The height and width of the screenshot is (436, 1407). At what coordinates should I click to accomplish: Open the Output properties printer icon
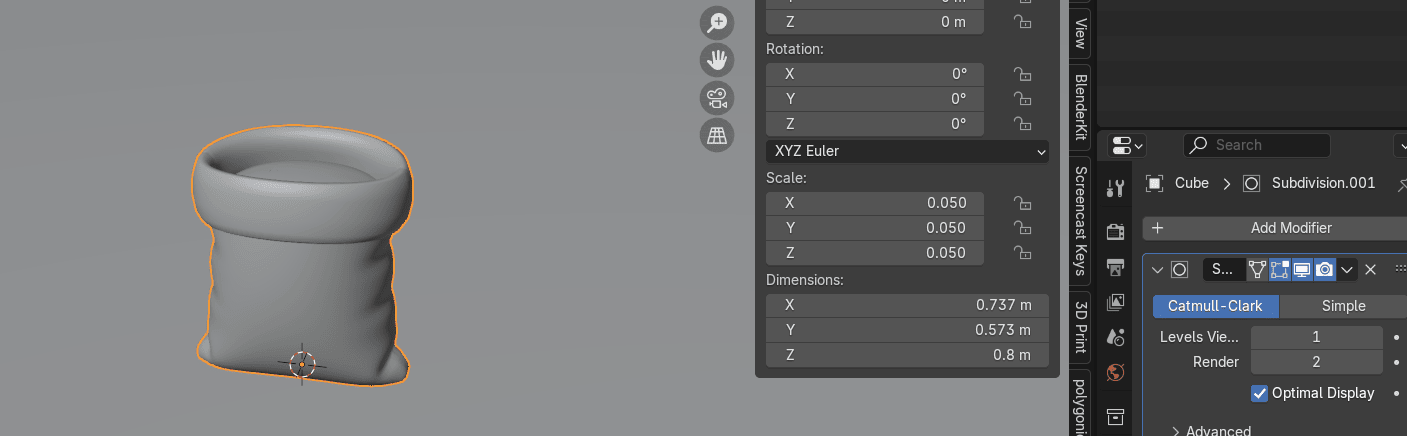(x=1116, y=267)
